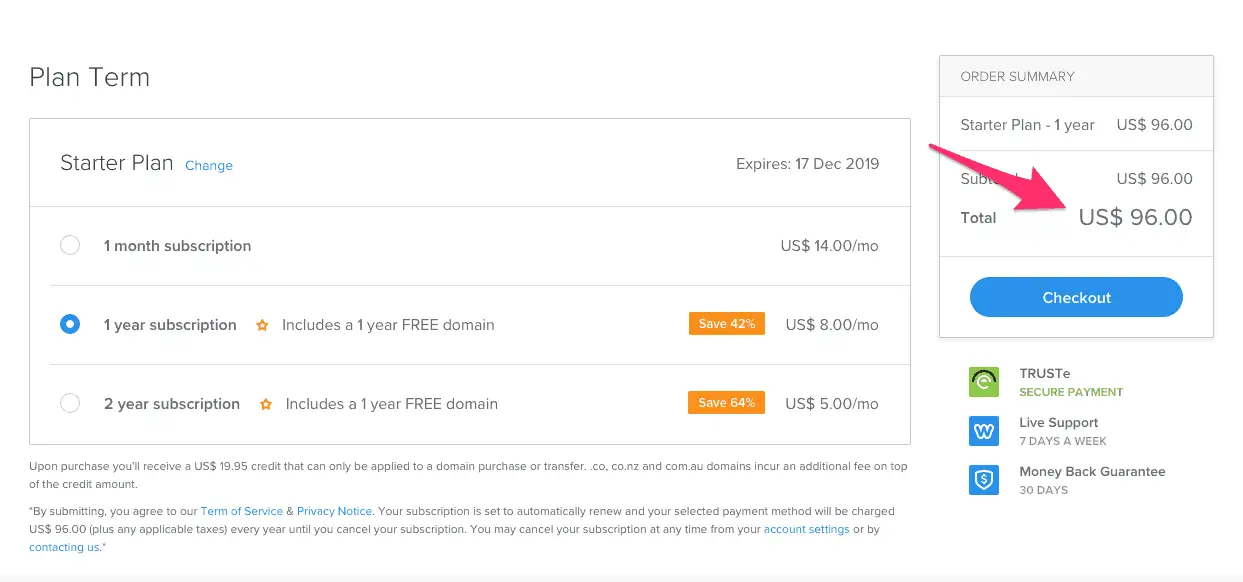Click the US$ 14.00/mo price
This screenshot has height=582, width=1243.
pyautogui.click(x=830, y=246)
